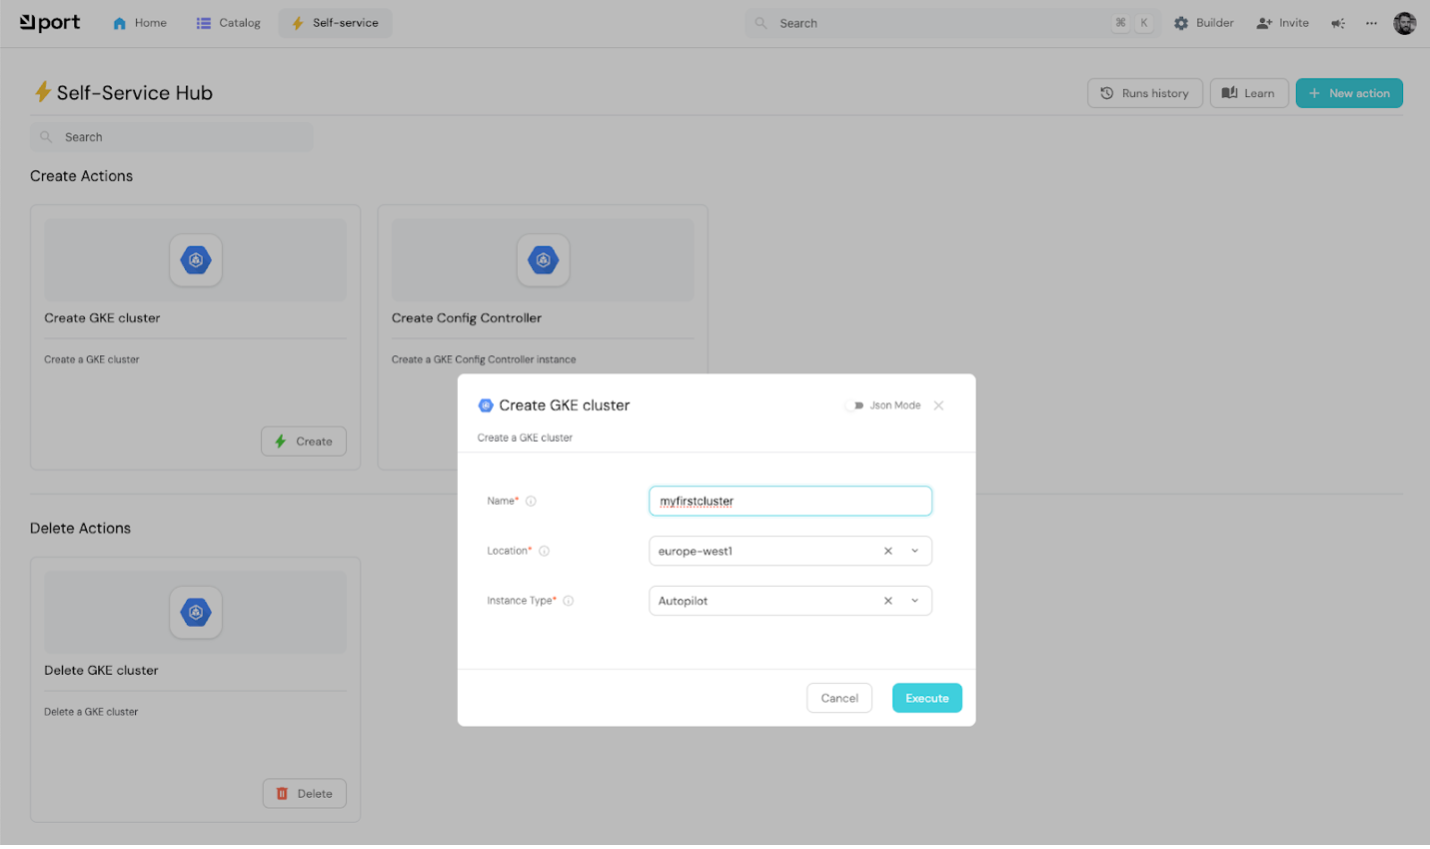
Task: Click the Execute button
Action: coord(927,698)
